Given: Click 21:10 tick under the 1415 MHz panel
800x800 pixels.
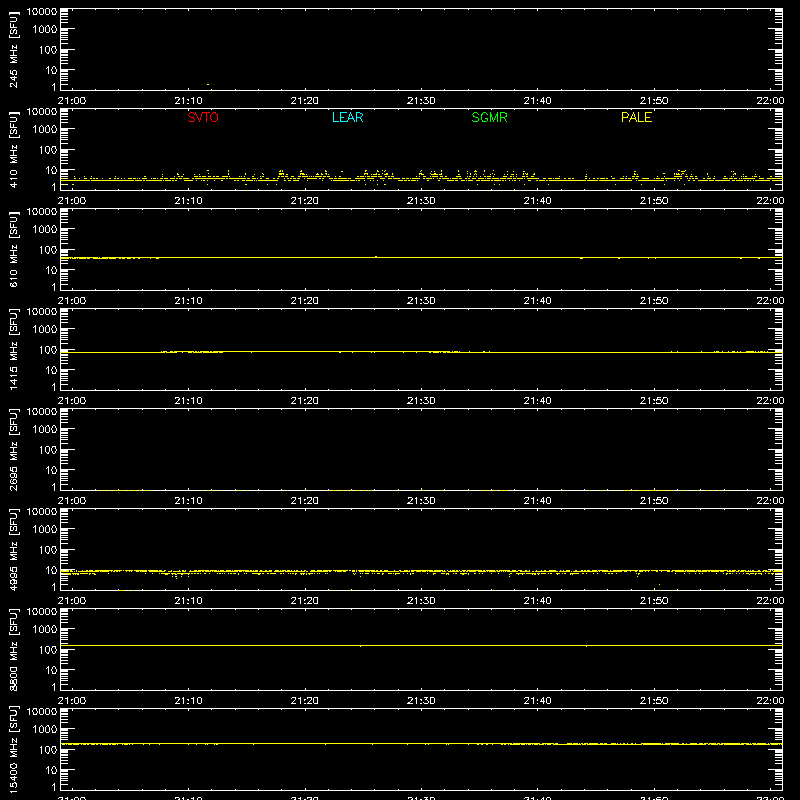Looking at the screenshot, I should pyautogui.click(x=188, y=401).
